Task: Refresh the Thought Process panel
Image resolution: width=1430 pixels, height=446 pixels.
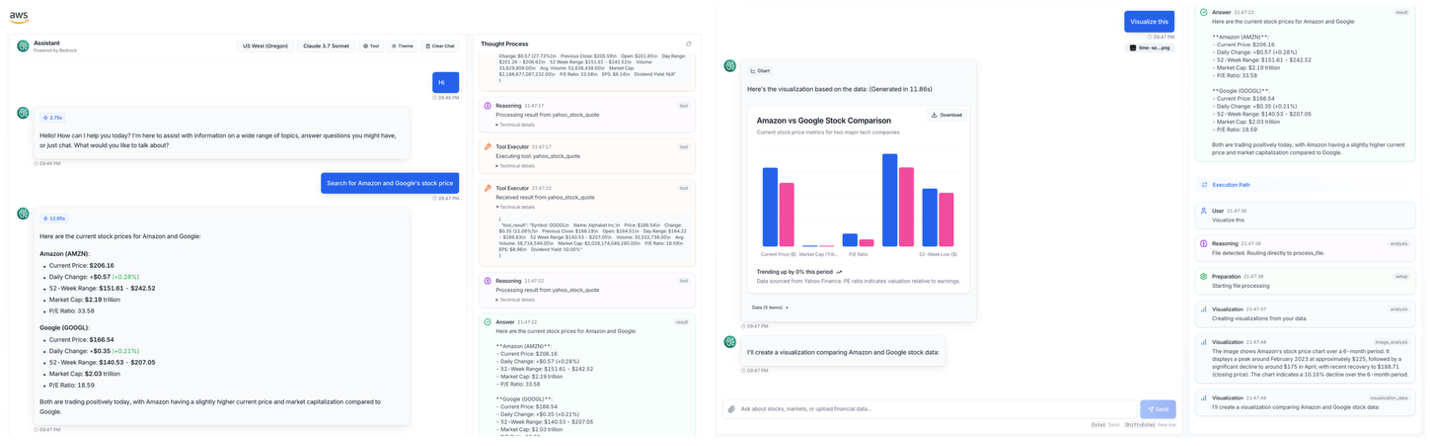Action: pyautogui.click(x=688, y=44)
